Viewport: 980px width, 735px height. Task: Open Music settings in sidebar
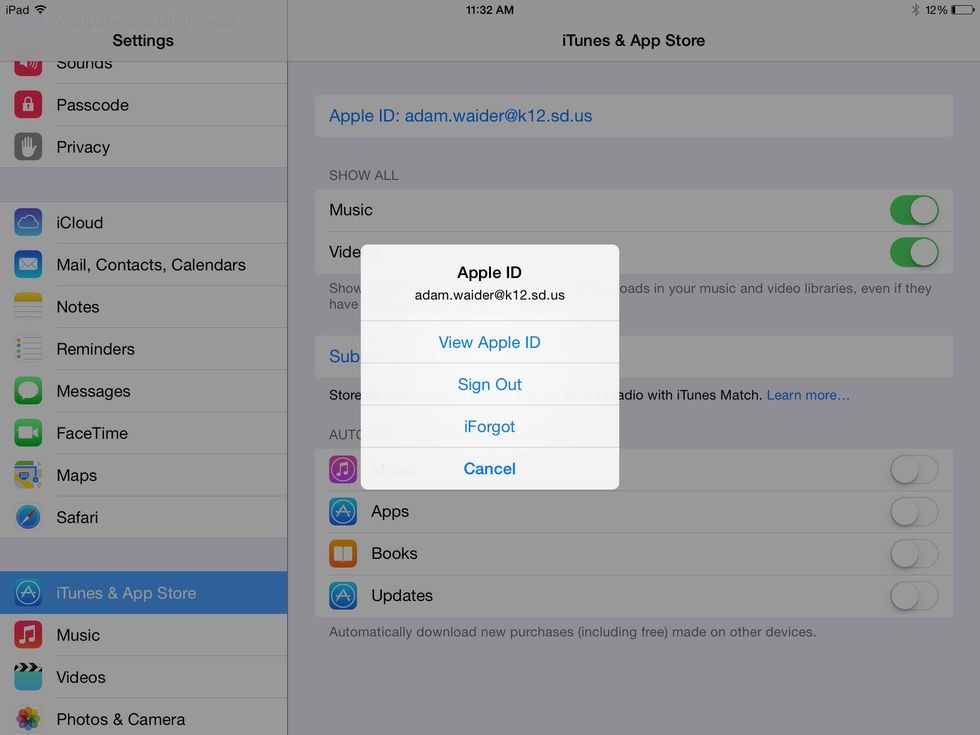(x=144, y=634)
